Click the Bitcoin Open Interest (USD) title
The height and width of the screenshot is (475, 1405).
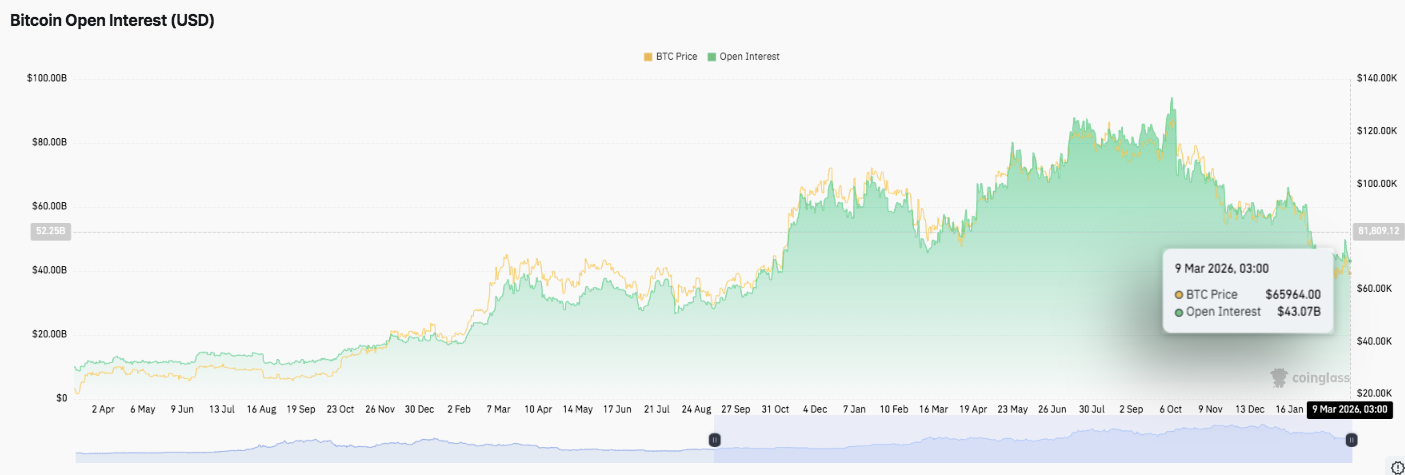coord(112,20)
